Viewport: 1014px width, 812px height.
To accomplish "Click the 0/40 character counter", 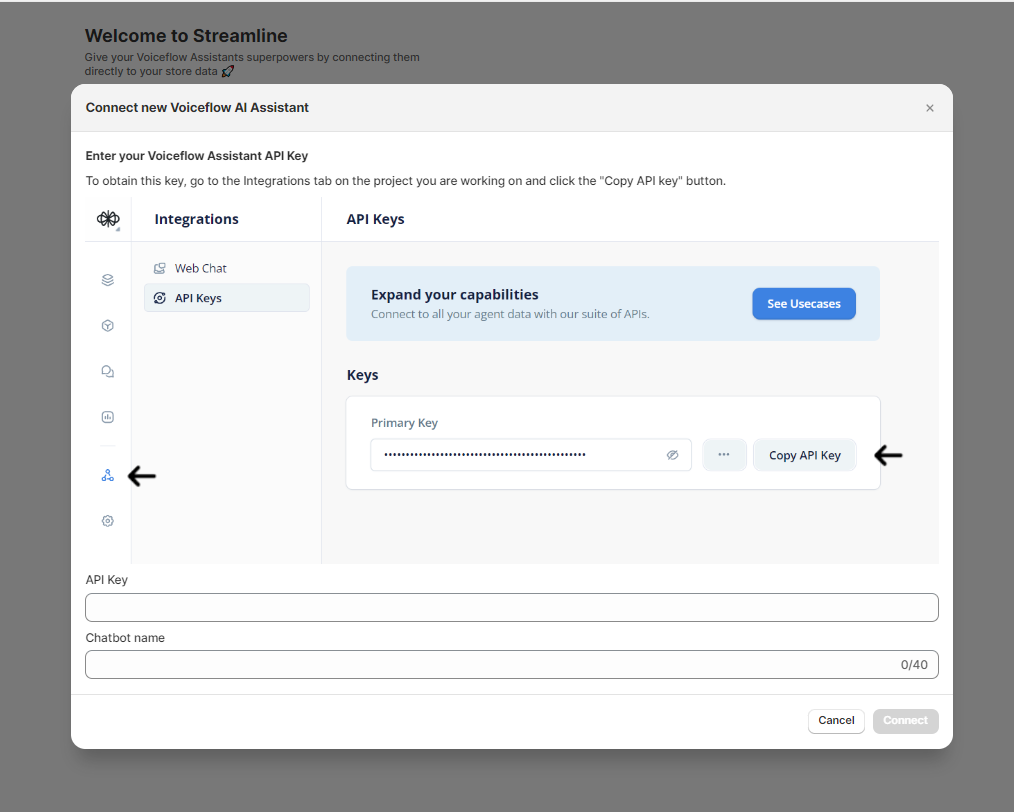I will (x=914, y=665).
